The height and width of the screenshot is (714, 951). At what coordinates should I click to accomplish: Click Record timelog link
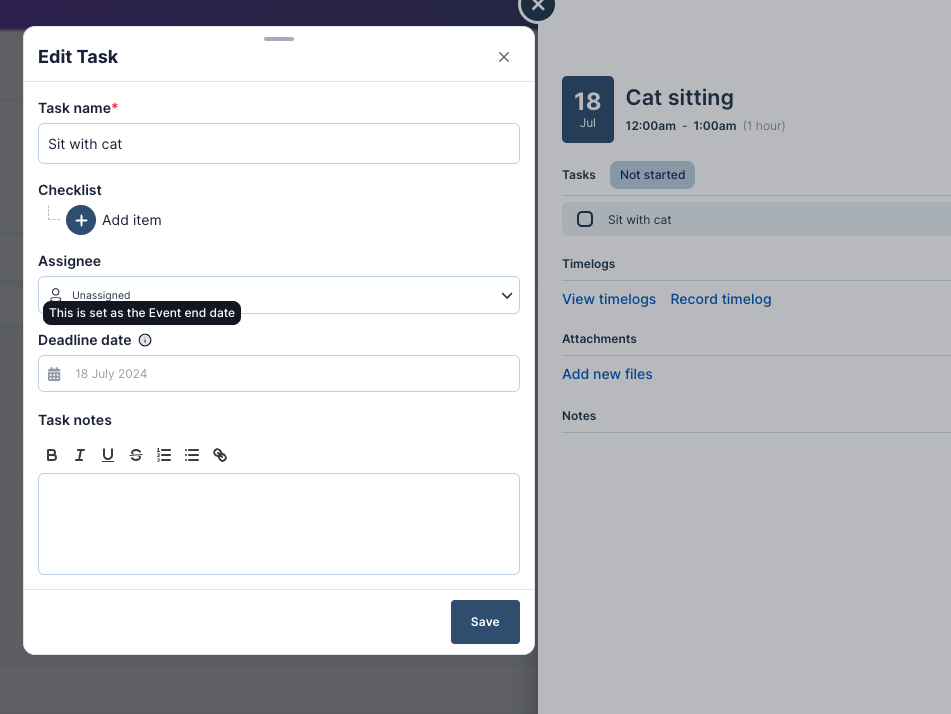[720, 299]
